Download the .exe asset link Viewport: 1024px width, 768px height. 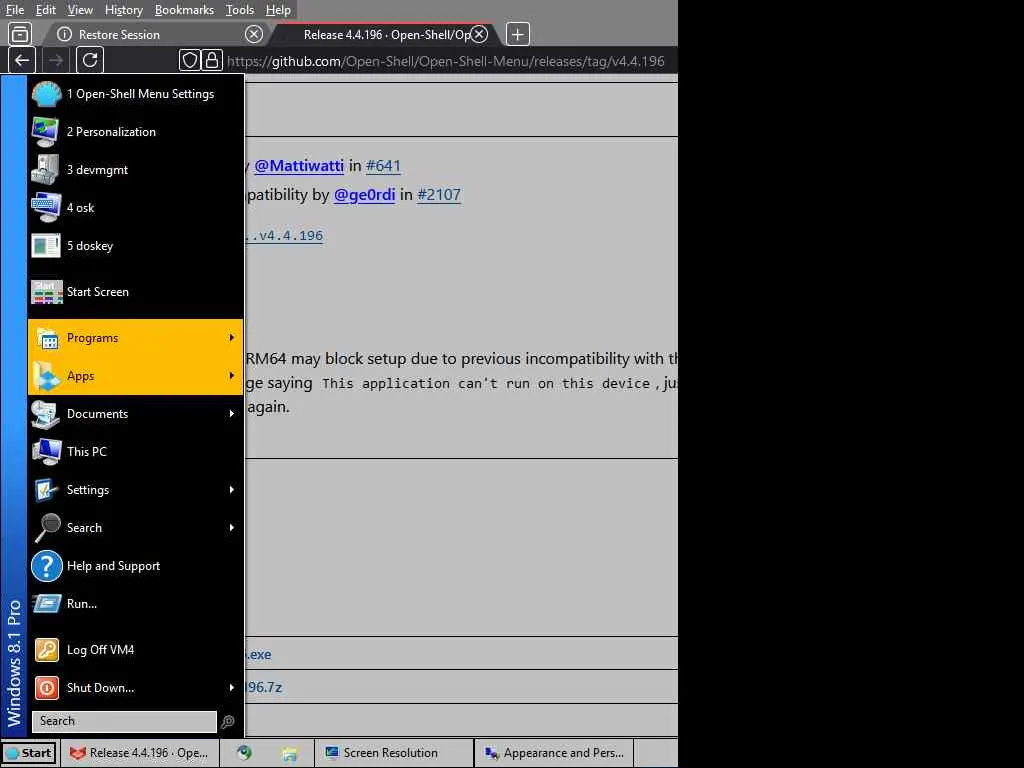[x=259, y=654]
